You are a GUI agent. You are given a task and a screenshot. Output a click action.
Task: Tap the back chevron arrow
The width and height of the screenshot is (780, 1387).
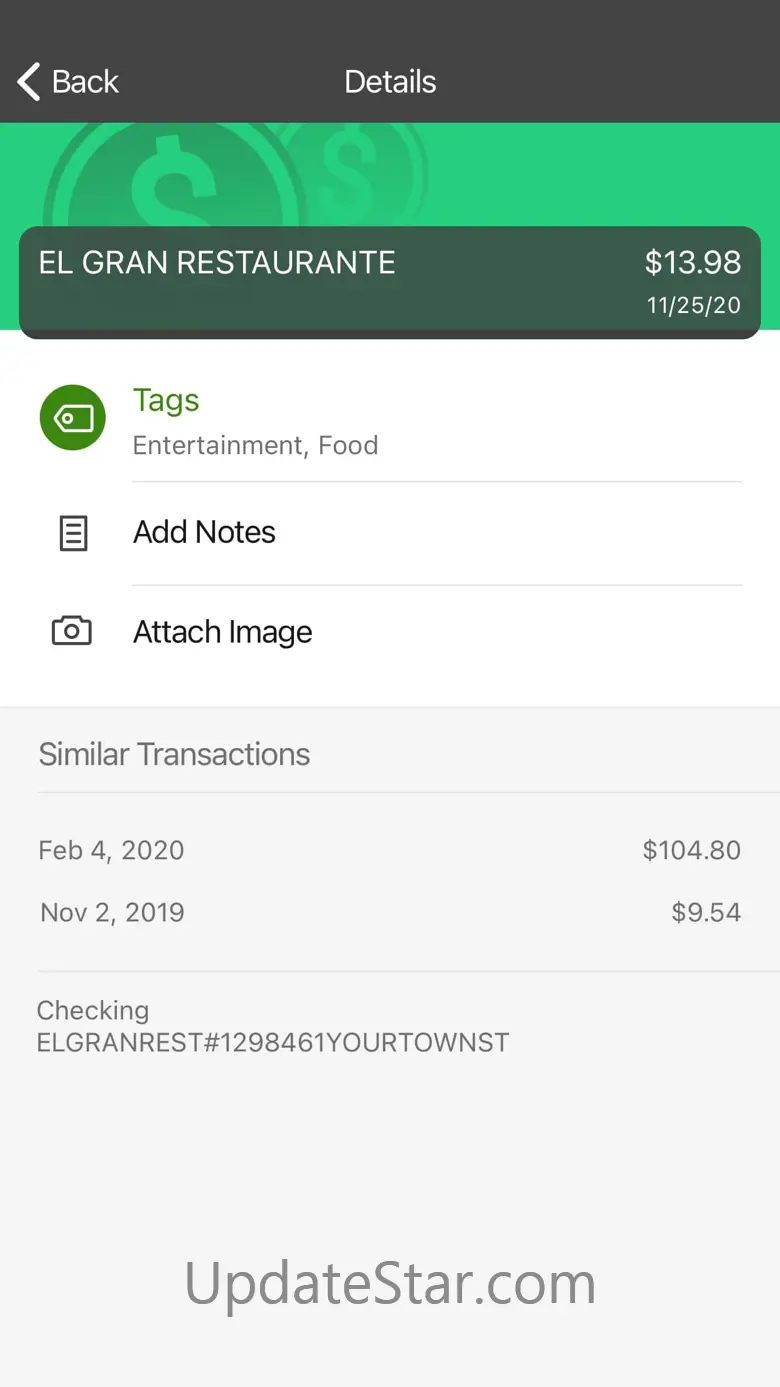[x=29, y=82]
